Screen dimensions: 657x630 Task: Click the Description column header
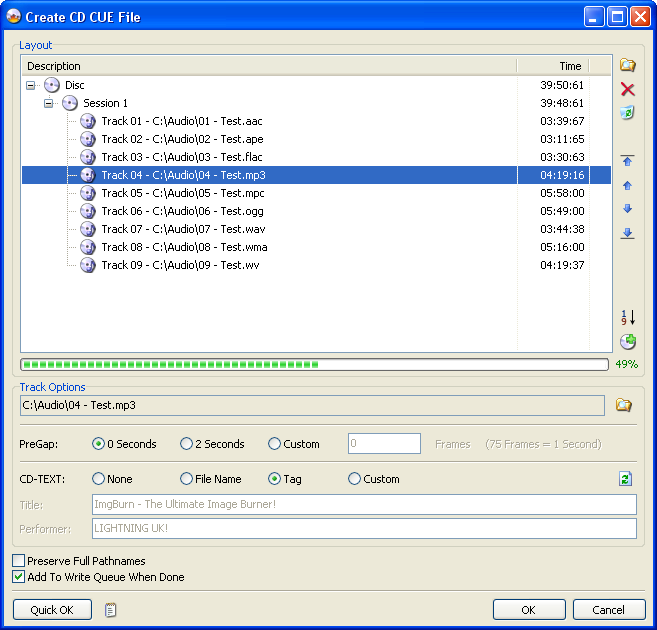tap(269, 66)
